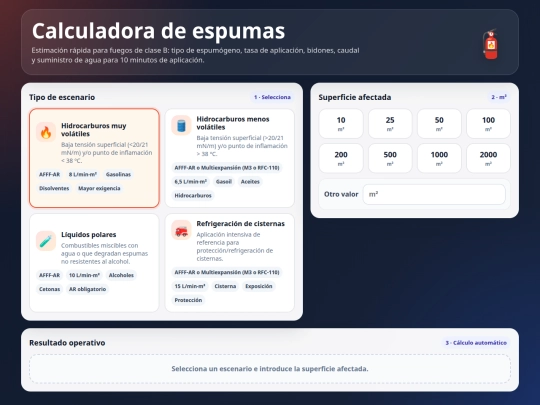The width and height of the screenshot is (540, 405).
Task: Click the 'Selecciona un escenario' placeholder message
Action: (x=270, y=369)
